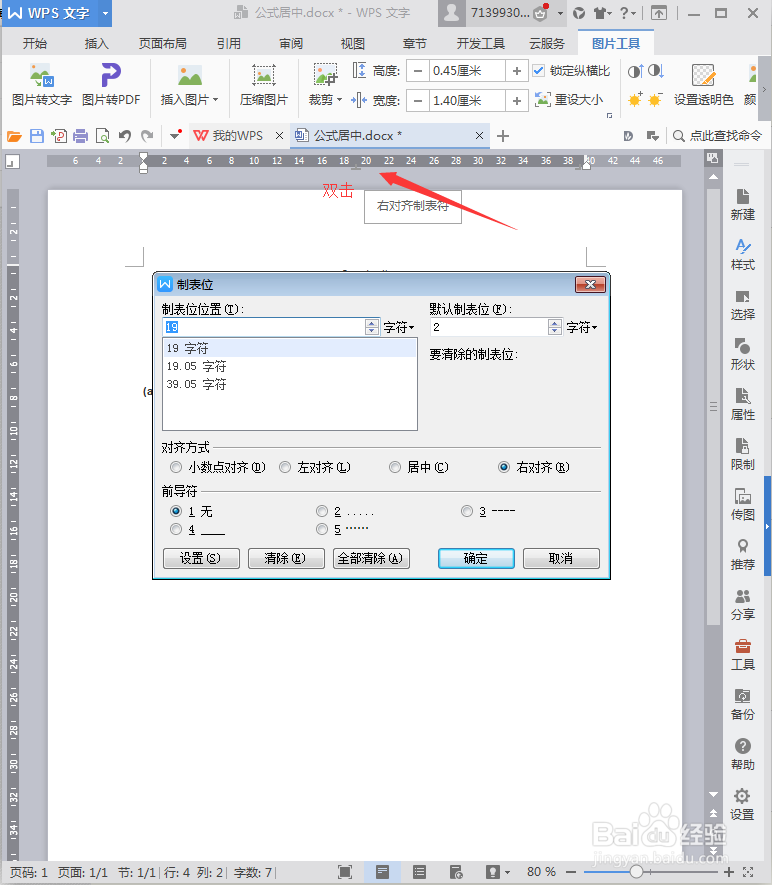Click the 清除(E) button in dialog
This screenshot has height=885, width=772.
click(286, 558)
